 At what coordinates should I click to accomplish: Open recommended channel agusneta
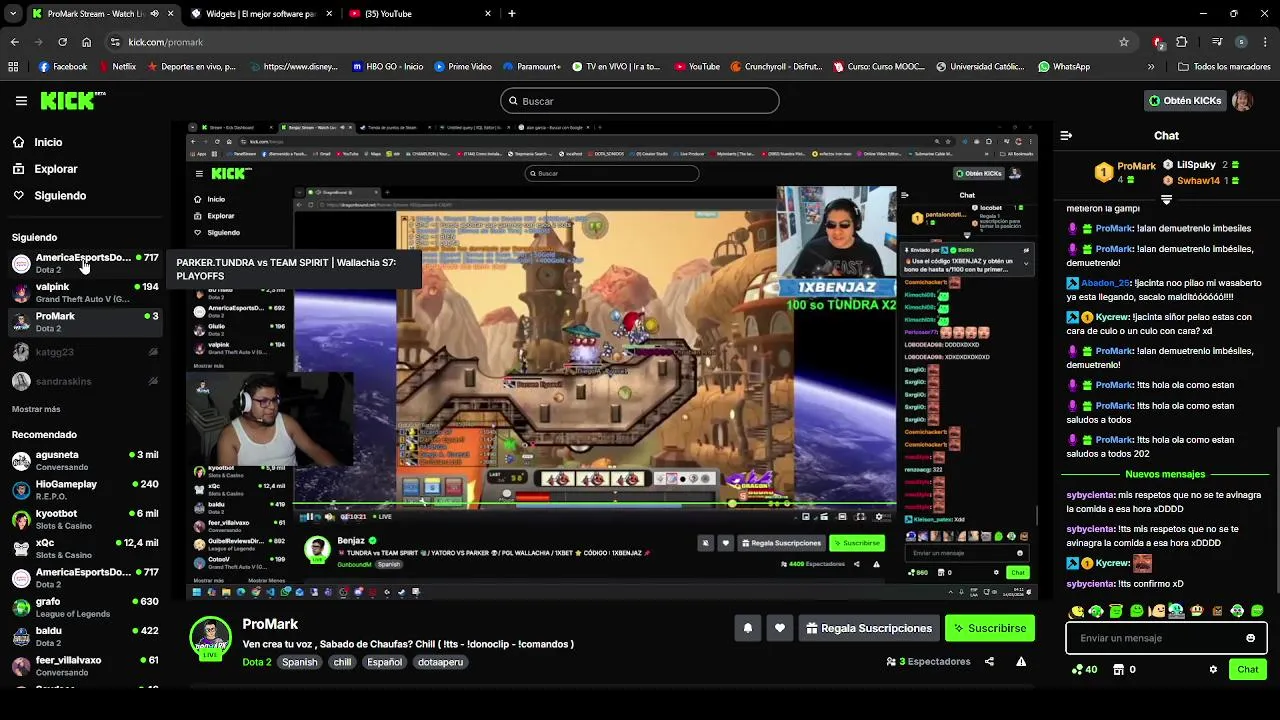[85, 460]
